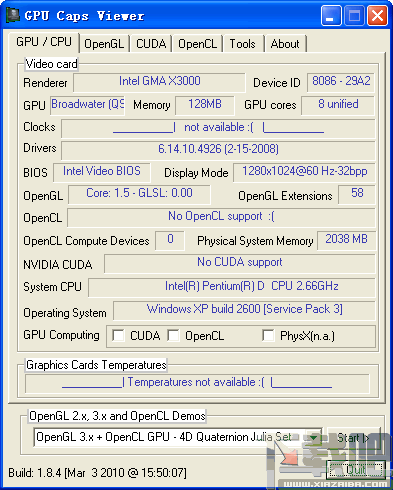The image size is (393, 490).
Task: Close the window with the red X
Action: [377, 16]
